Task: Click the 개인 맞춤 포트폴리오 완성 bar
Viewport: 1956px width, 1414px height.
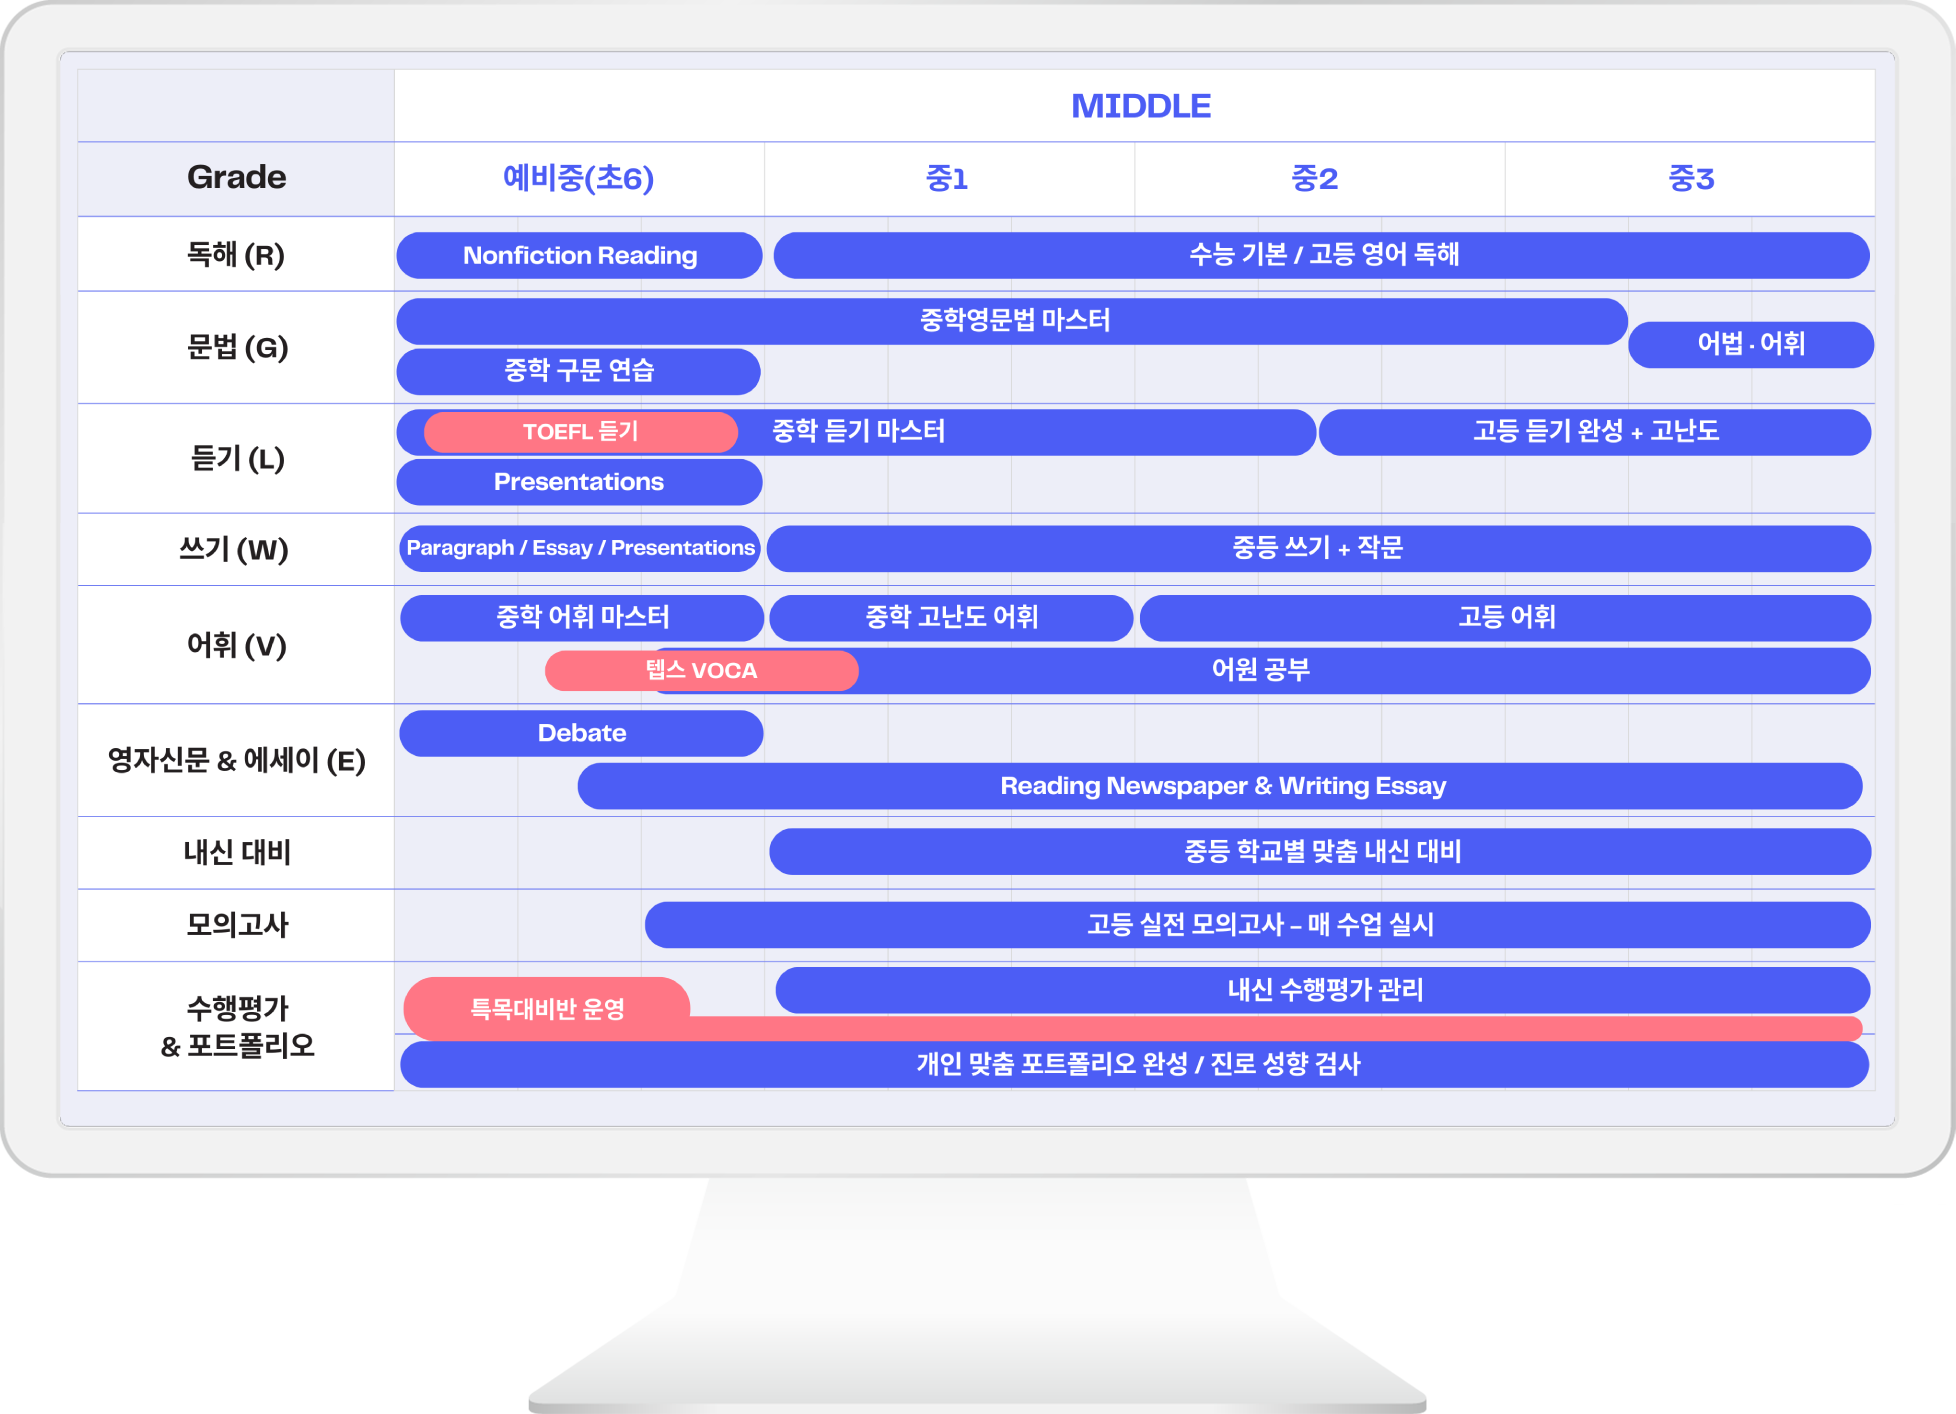Action: coord(1137,1064)
